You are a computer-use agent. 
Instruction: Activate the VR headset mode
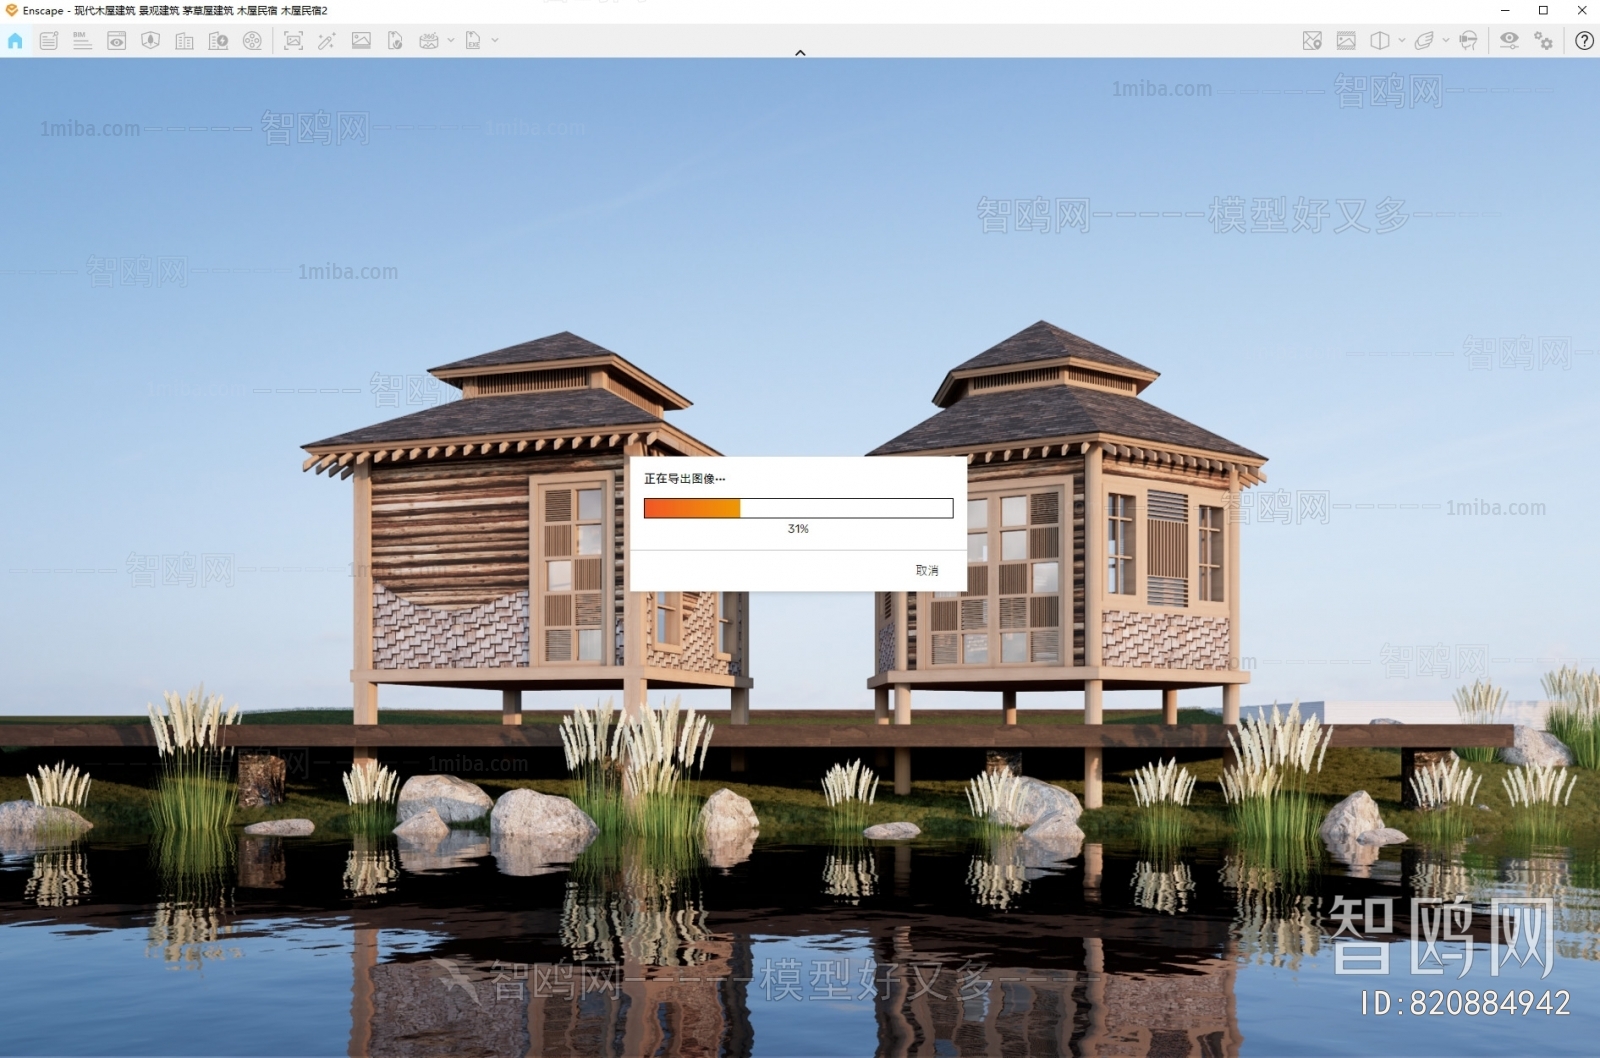point(1468,41)
